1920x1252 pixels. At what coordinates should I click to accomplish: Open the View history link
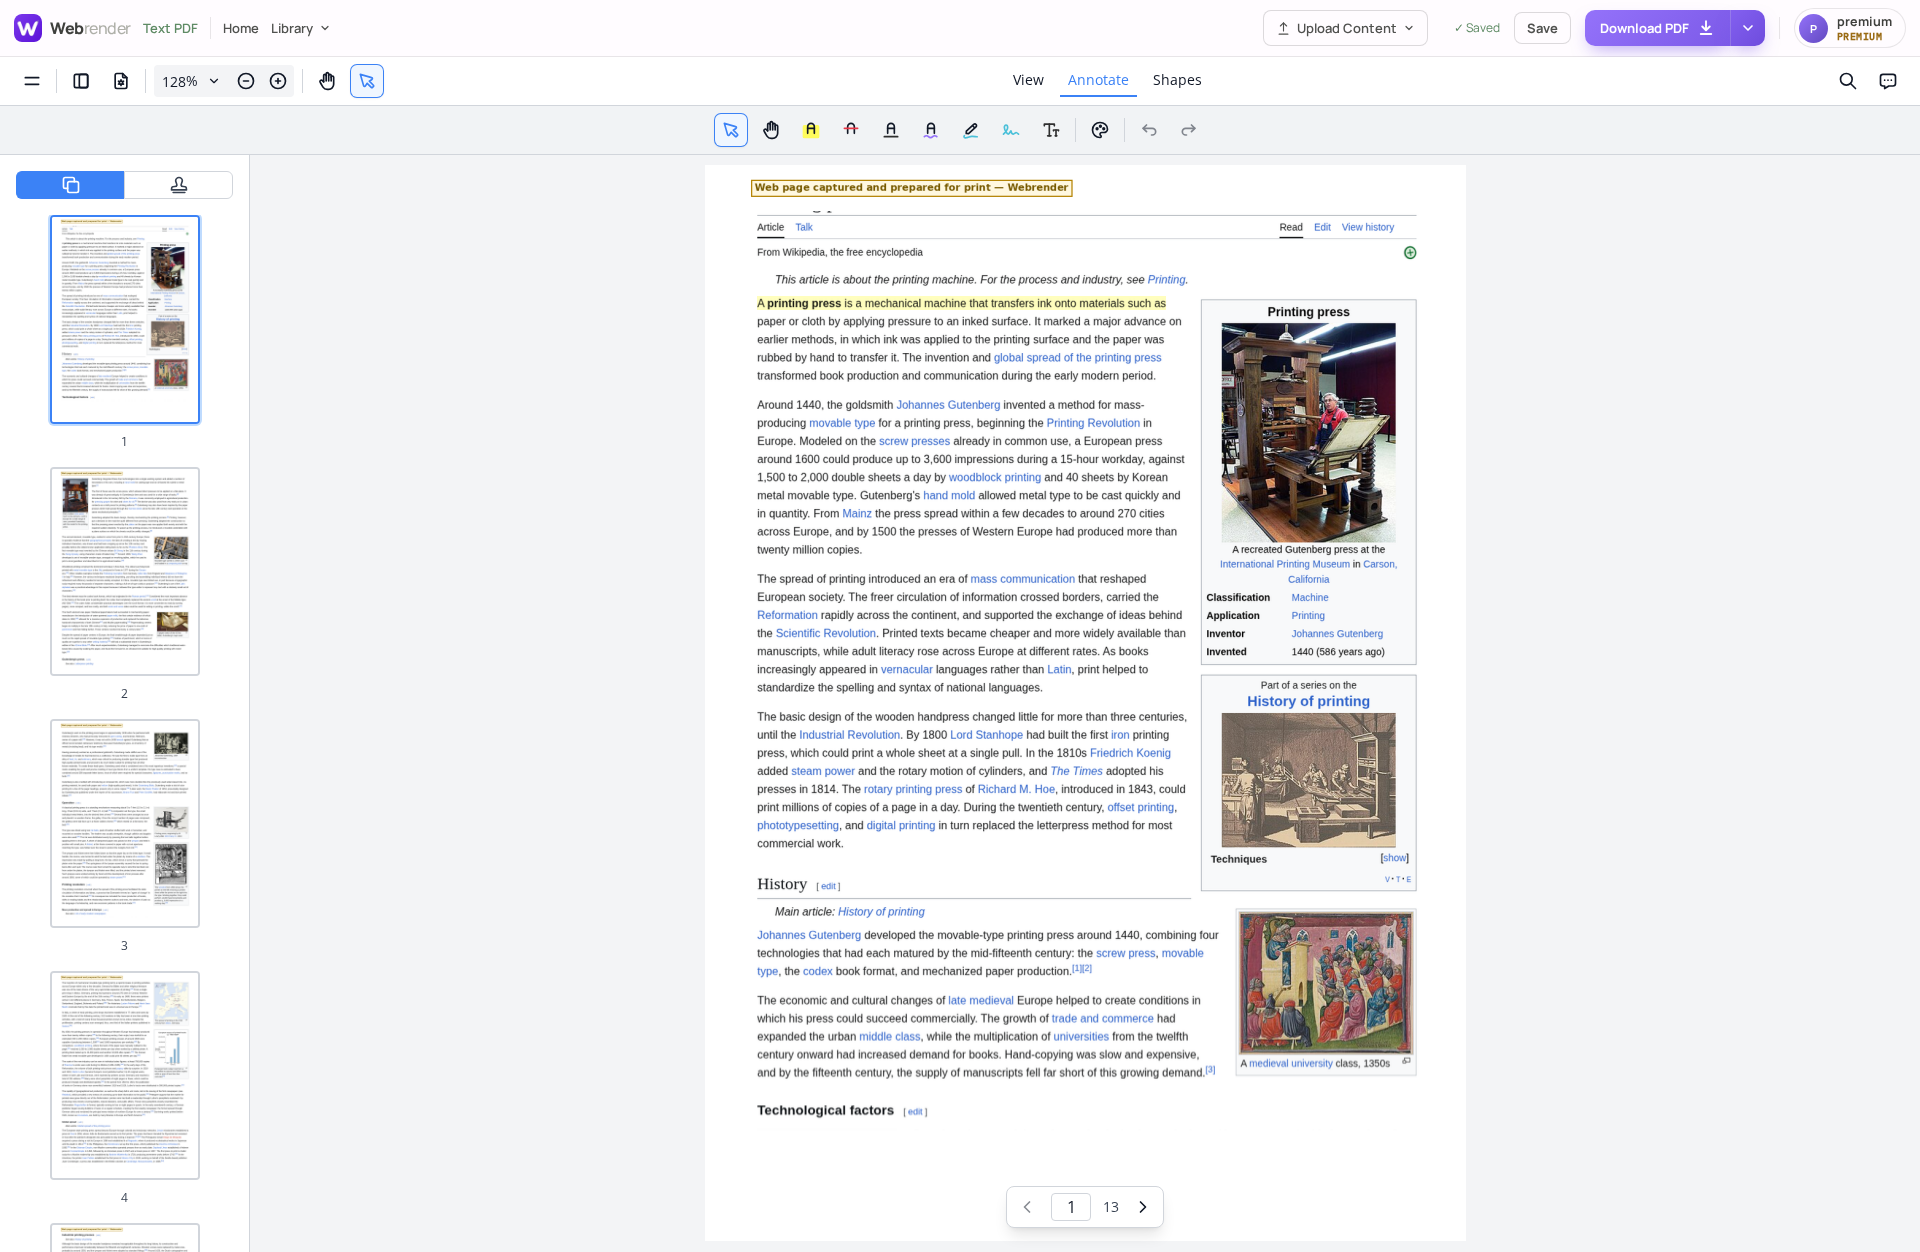1368,227
